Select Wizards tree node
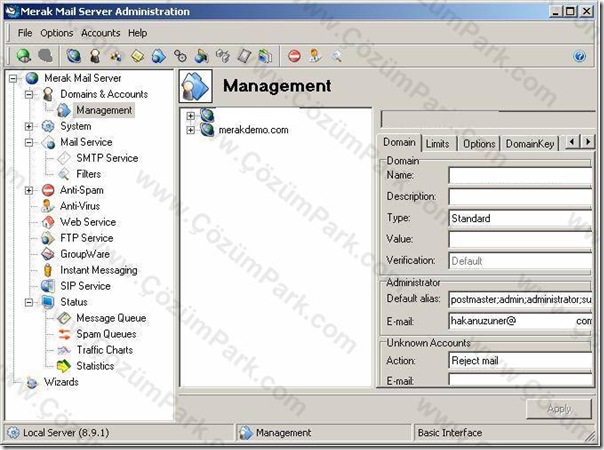This screenshot has height=450, width=604. pos(61,382)
